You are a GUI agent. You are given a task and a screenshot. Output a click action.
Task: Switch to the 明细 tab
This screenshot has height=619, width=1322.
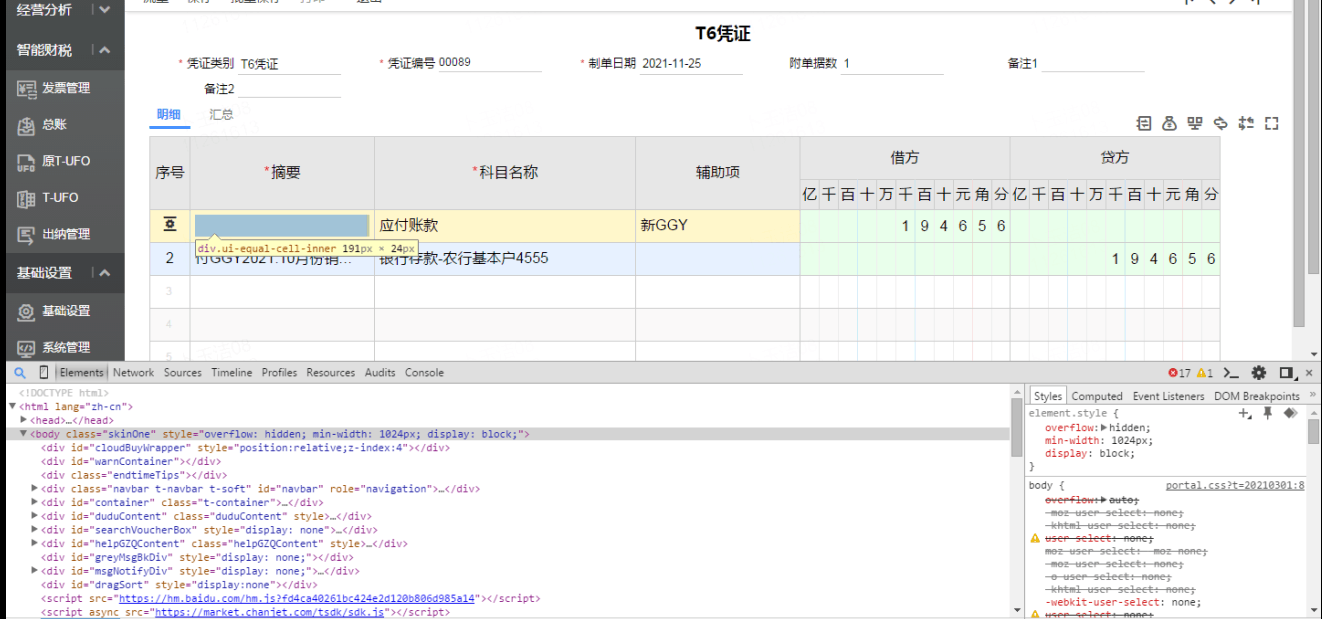(169, 115)
